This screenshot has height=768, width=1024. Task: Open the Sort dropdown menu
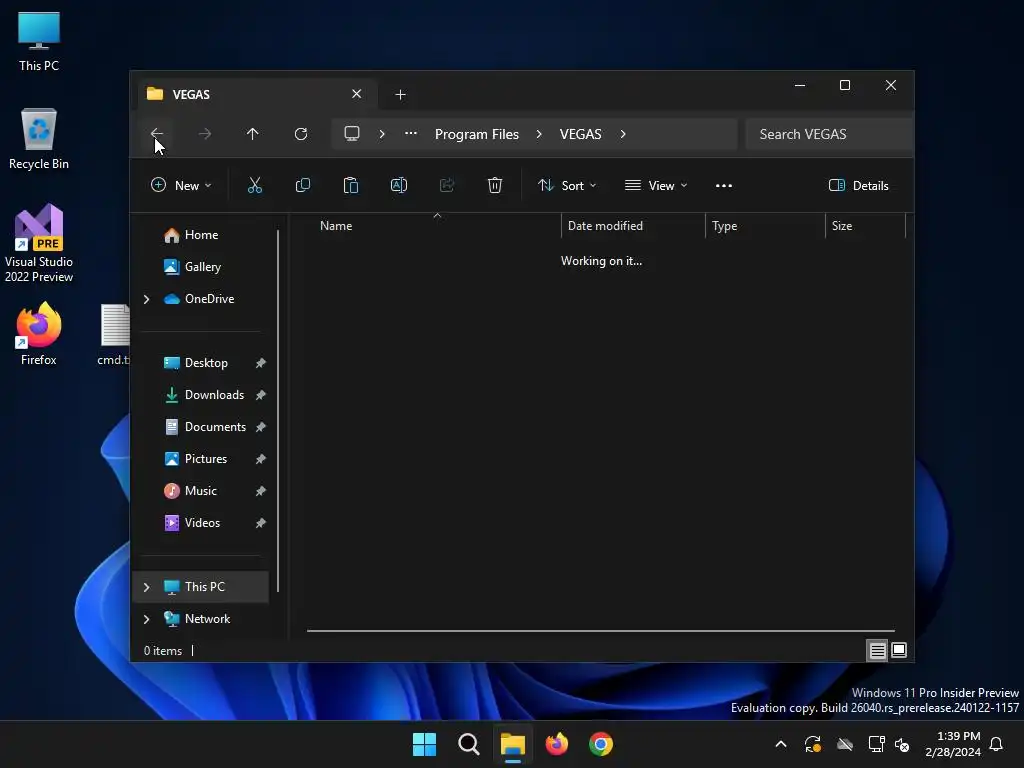click(x=567, y=185)
